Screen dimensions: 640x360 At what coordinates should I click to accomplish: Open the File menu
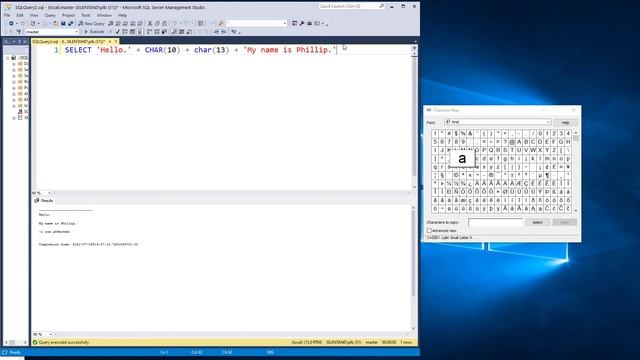coord(7,15)
